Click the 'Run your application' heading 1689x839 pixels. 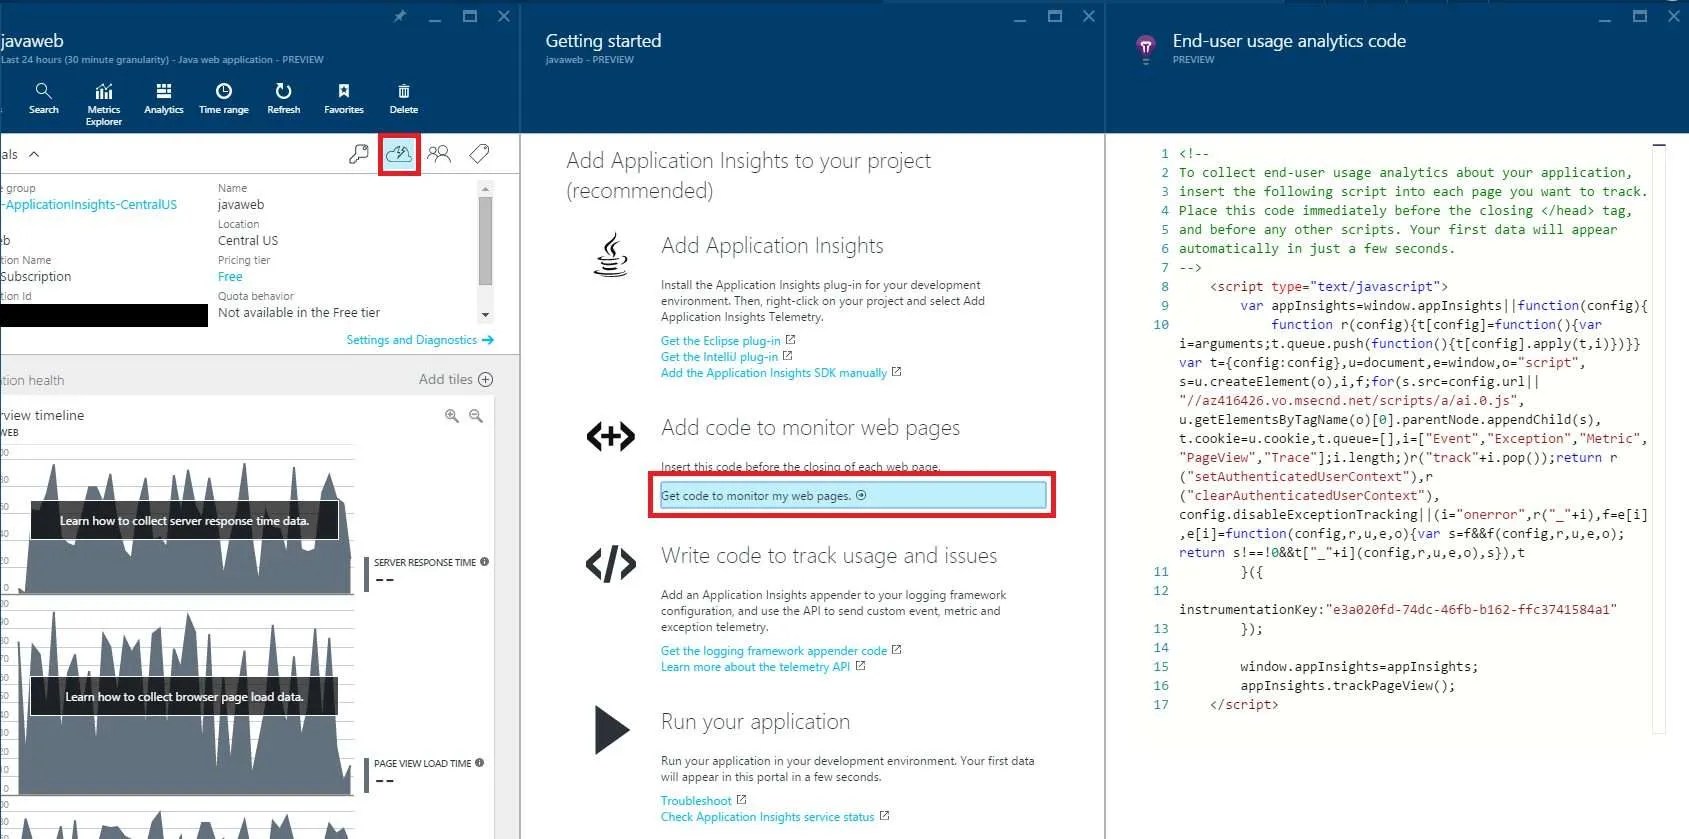pos(755,722)
